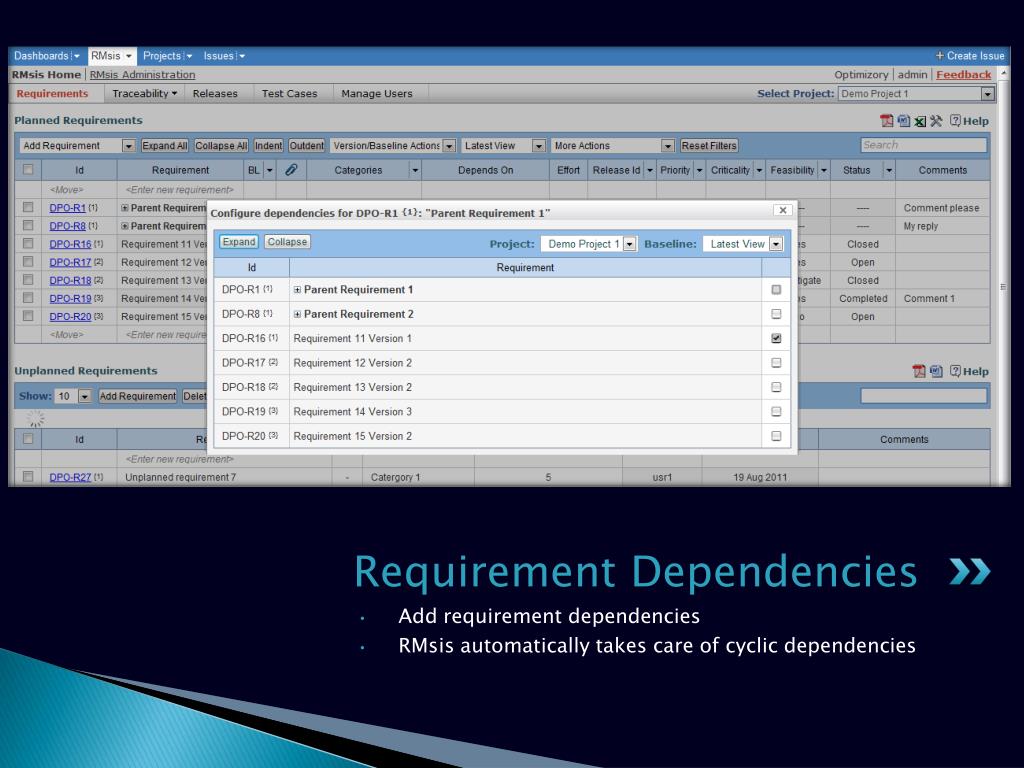1024x768 pixels.
Task: Expand Parent Requirement 1 in dialog
Action: point(297,290)
